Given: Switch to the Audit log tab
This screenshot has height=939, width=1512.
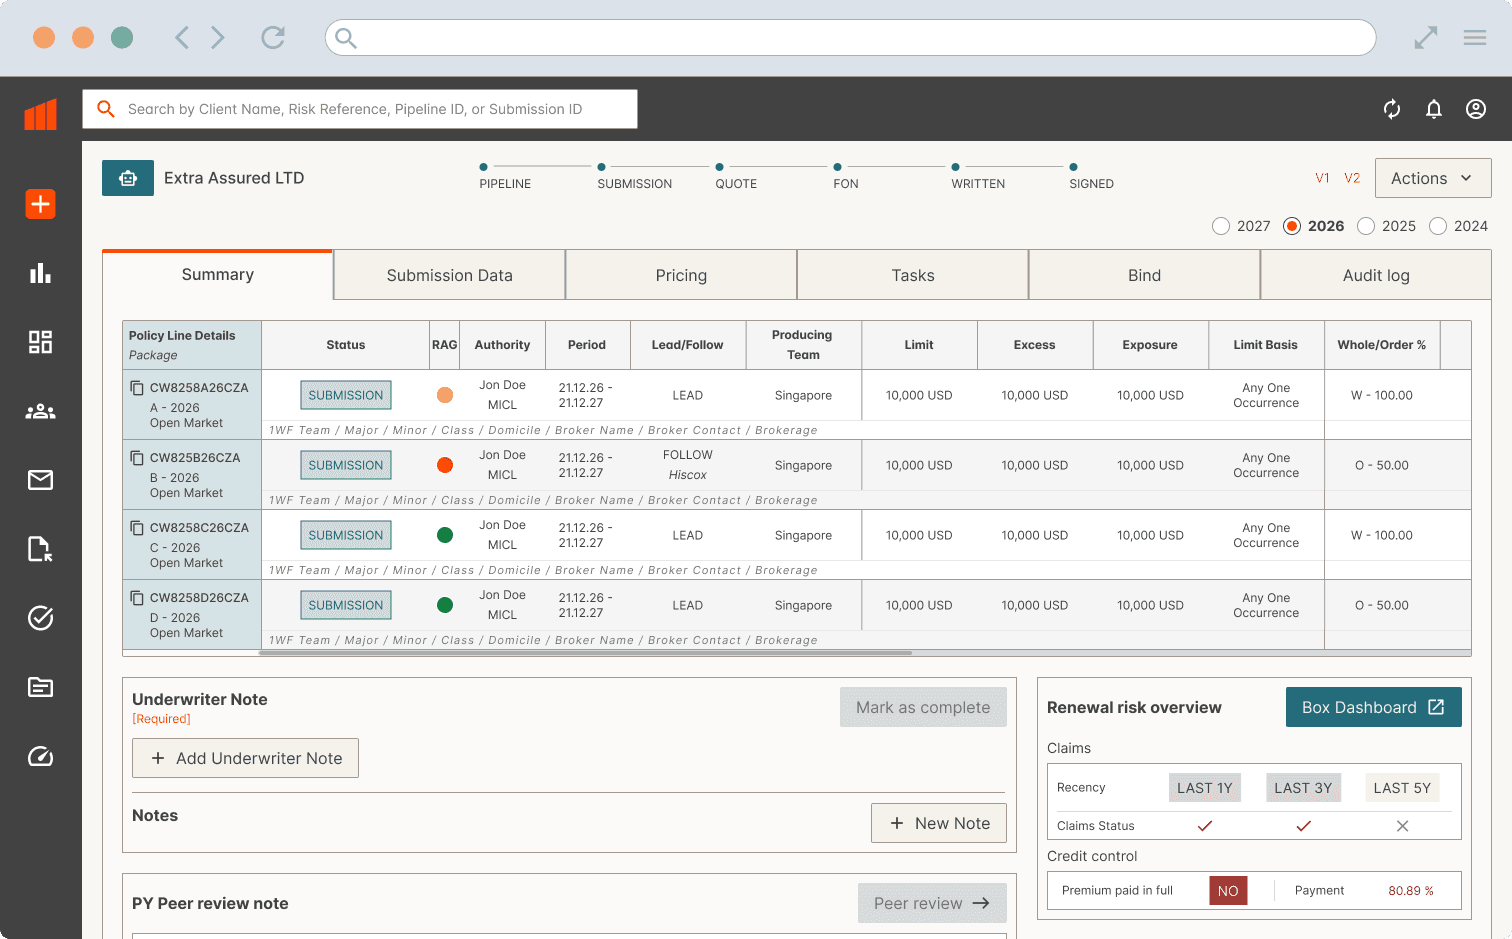Looking at the screenshot, I should pos(1376,275).
